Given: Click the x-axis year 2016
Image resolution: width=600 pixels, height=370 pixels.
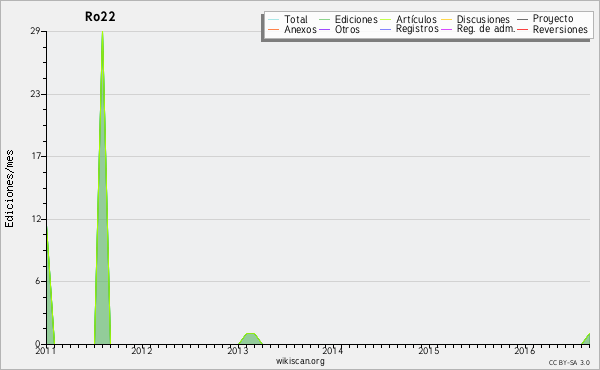Looking at the screenshot, I should (524, 350).
